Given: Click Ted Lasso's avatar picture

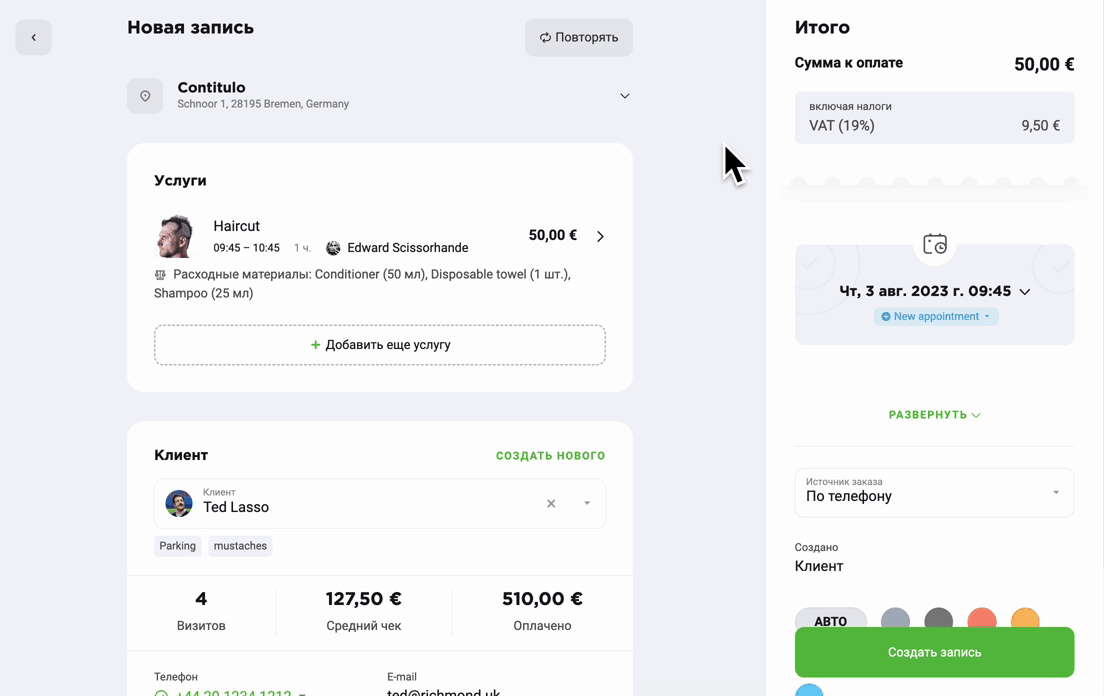Looking at the screenshot, I should point(179,503).
